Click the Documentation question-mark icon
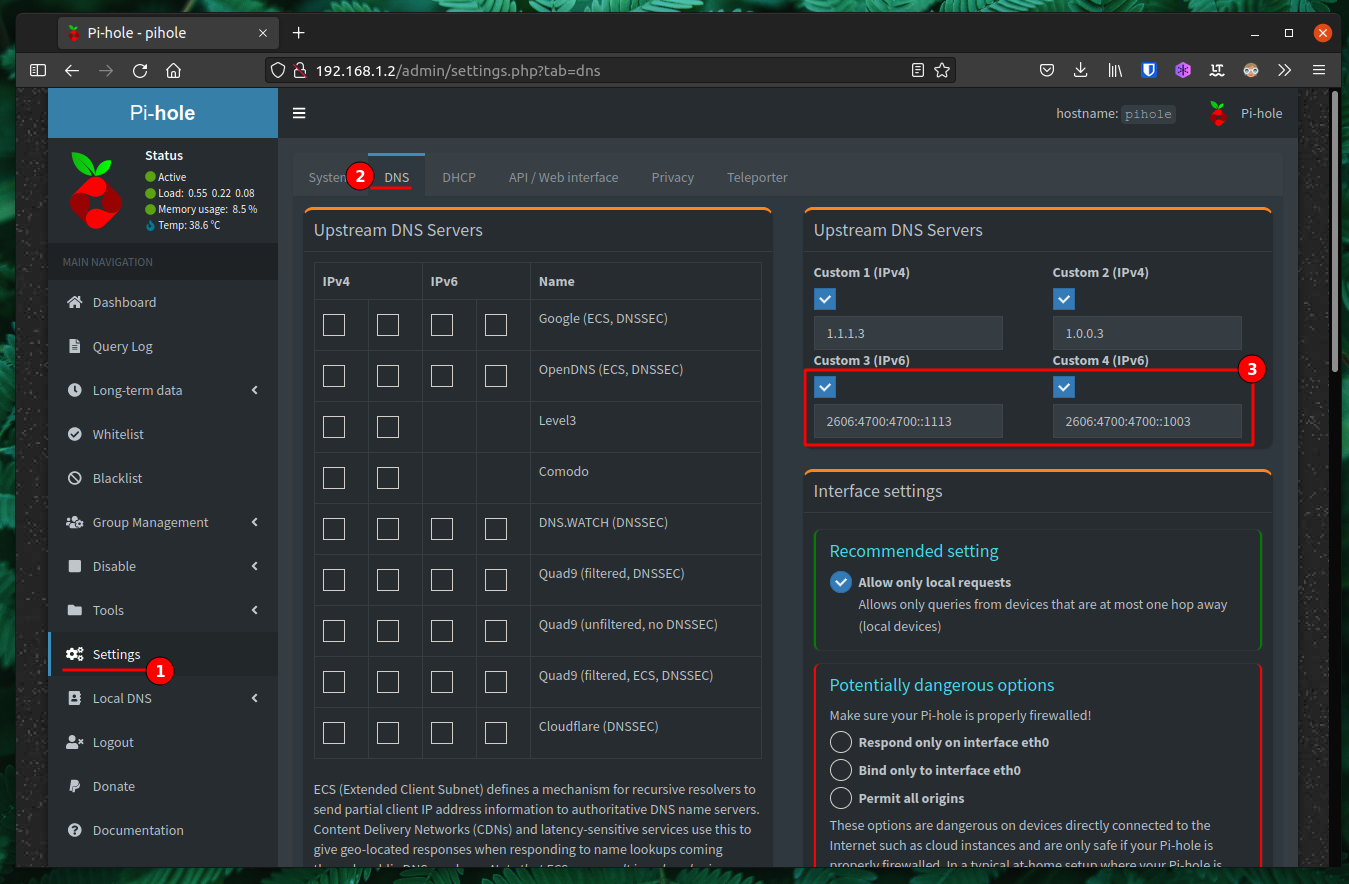This screenshot has height=884, width=1349. pos(74,830)
